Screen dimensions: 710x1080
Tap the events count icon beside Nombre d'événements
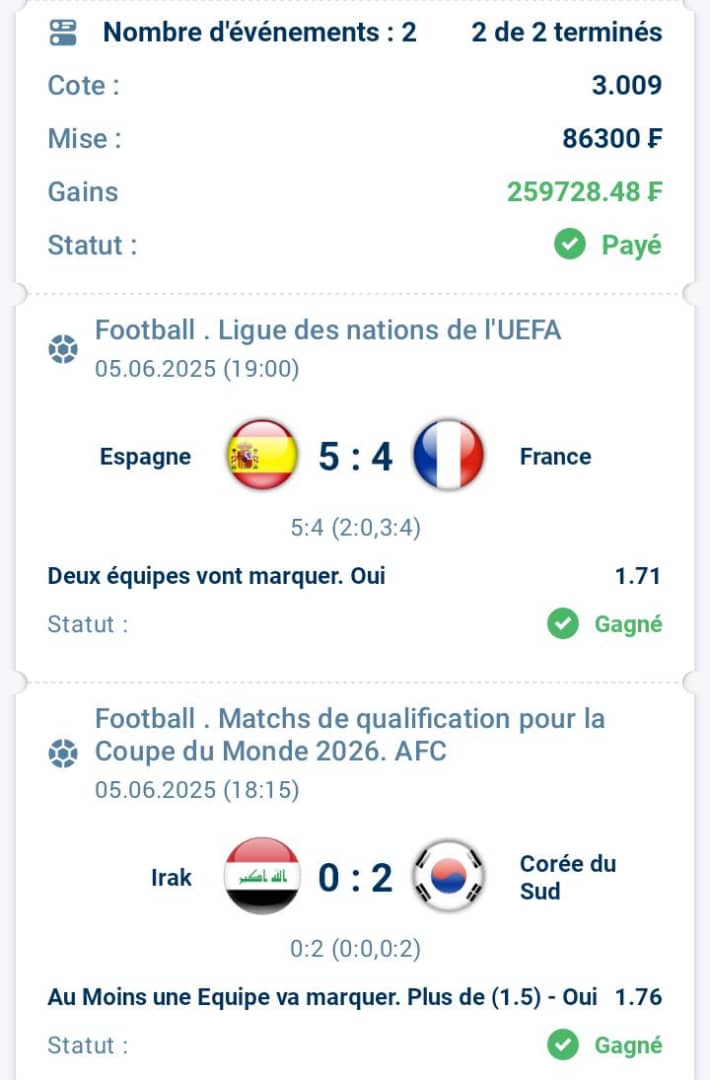(63, 32)
